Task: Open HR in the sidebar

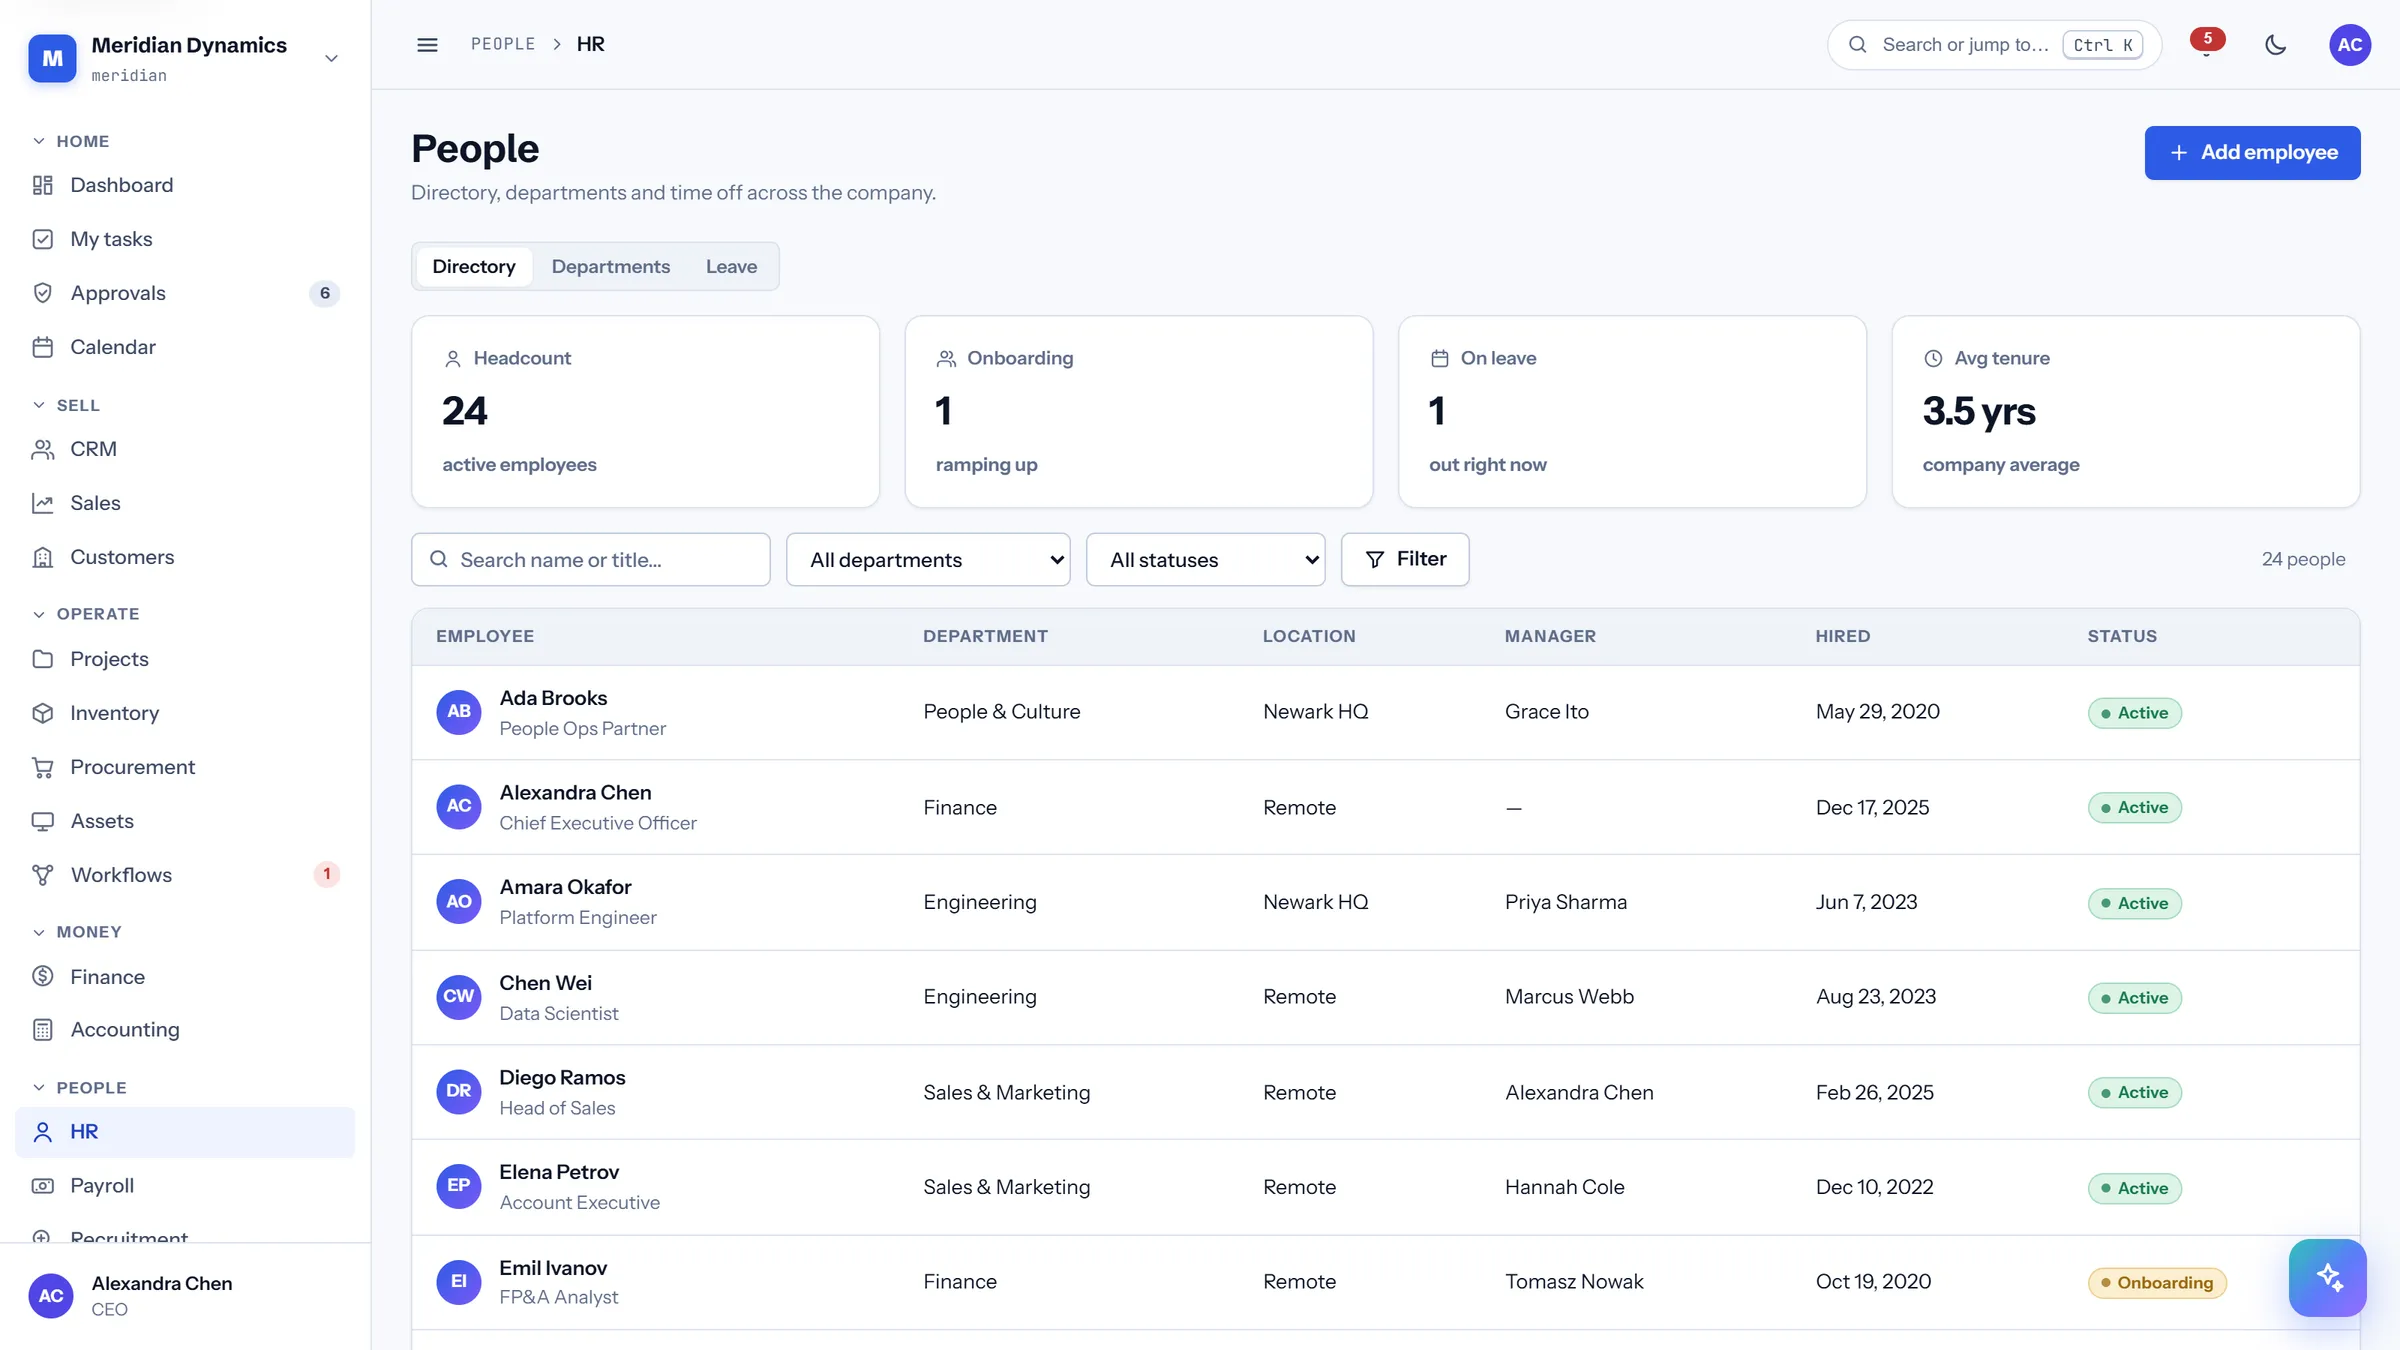Action: (185, 1132)
